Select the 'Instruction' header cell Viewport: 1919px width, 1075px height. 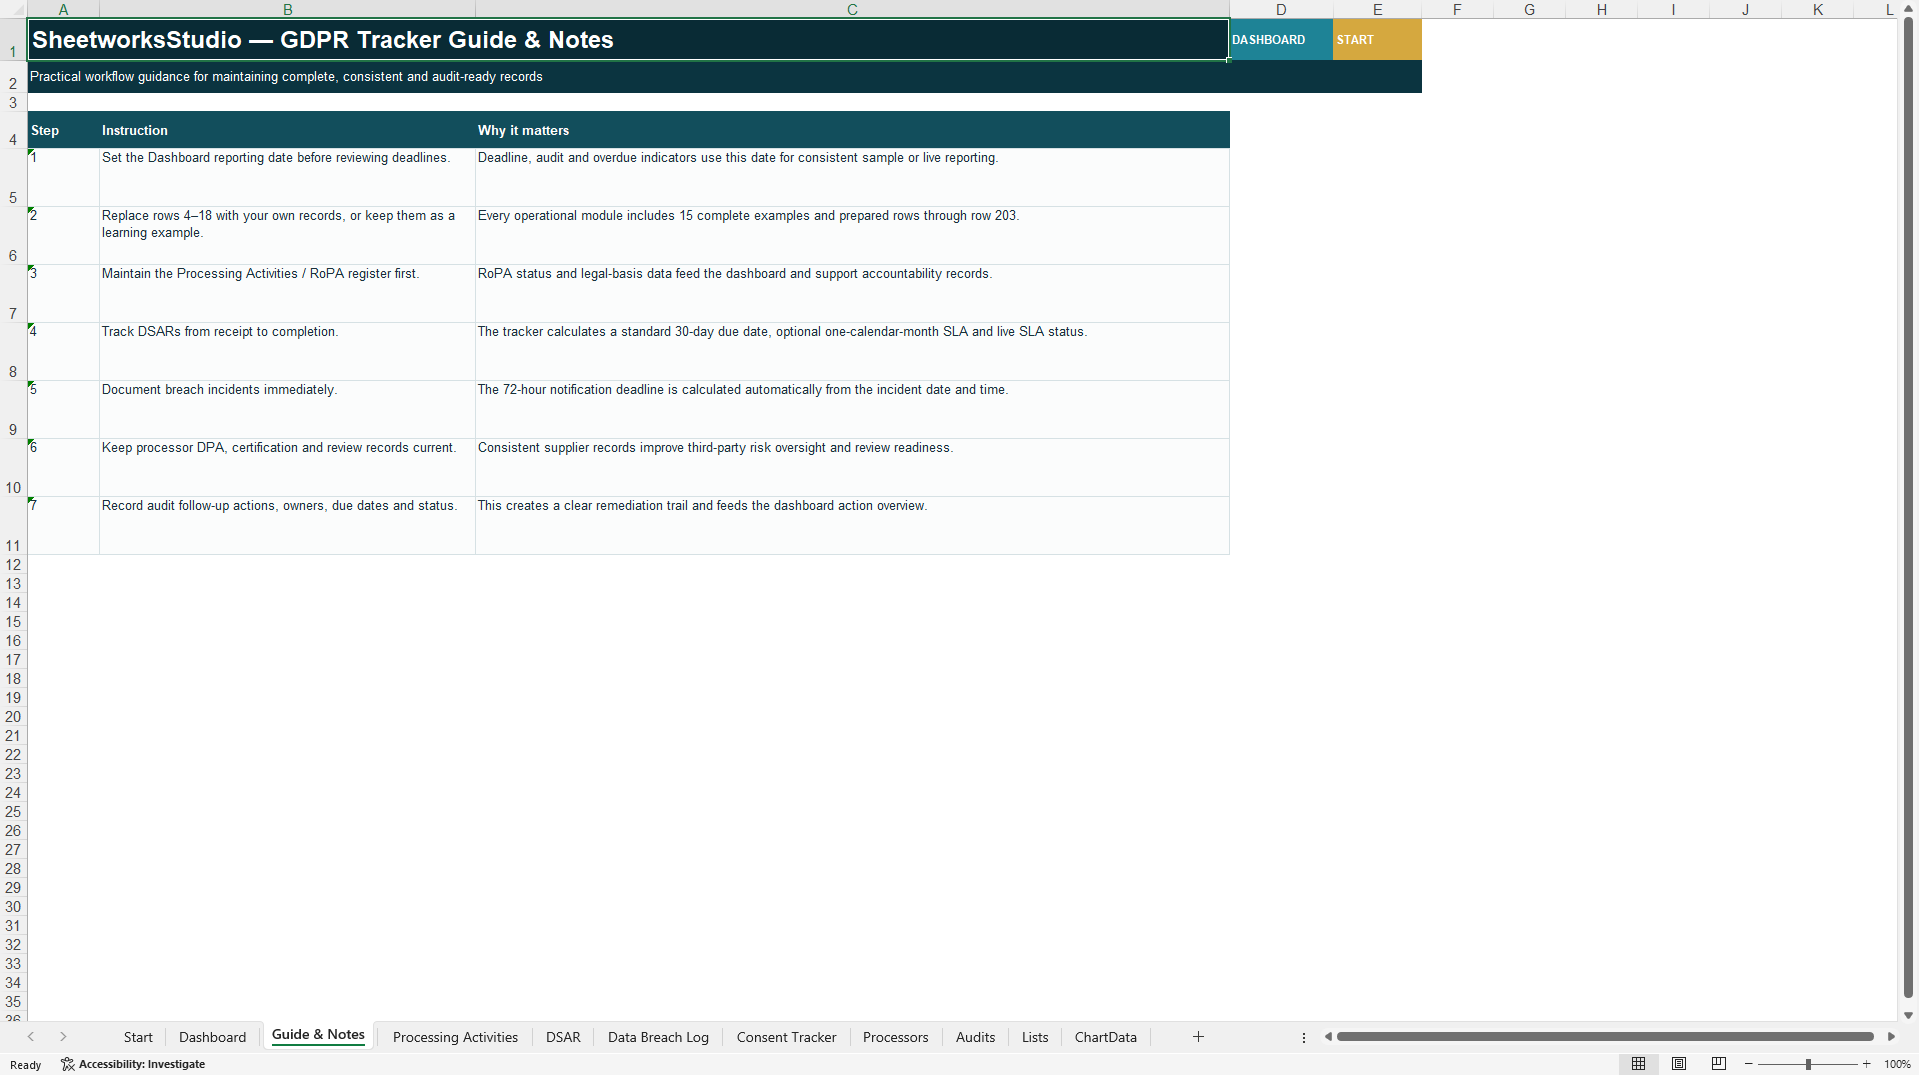[x=287, y=130]
